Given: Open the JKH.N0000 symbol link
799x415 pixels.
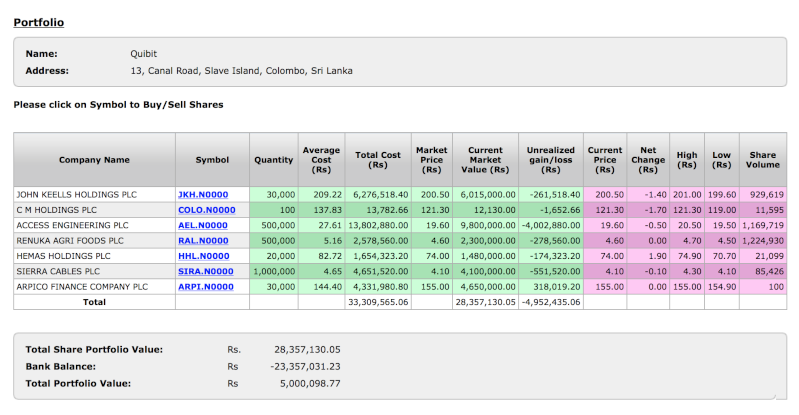Looking at the screenshot, I should pyautogui.click(x=203, y=195).
